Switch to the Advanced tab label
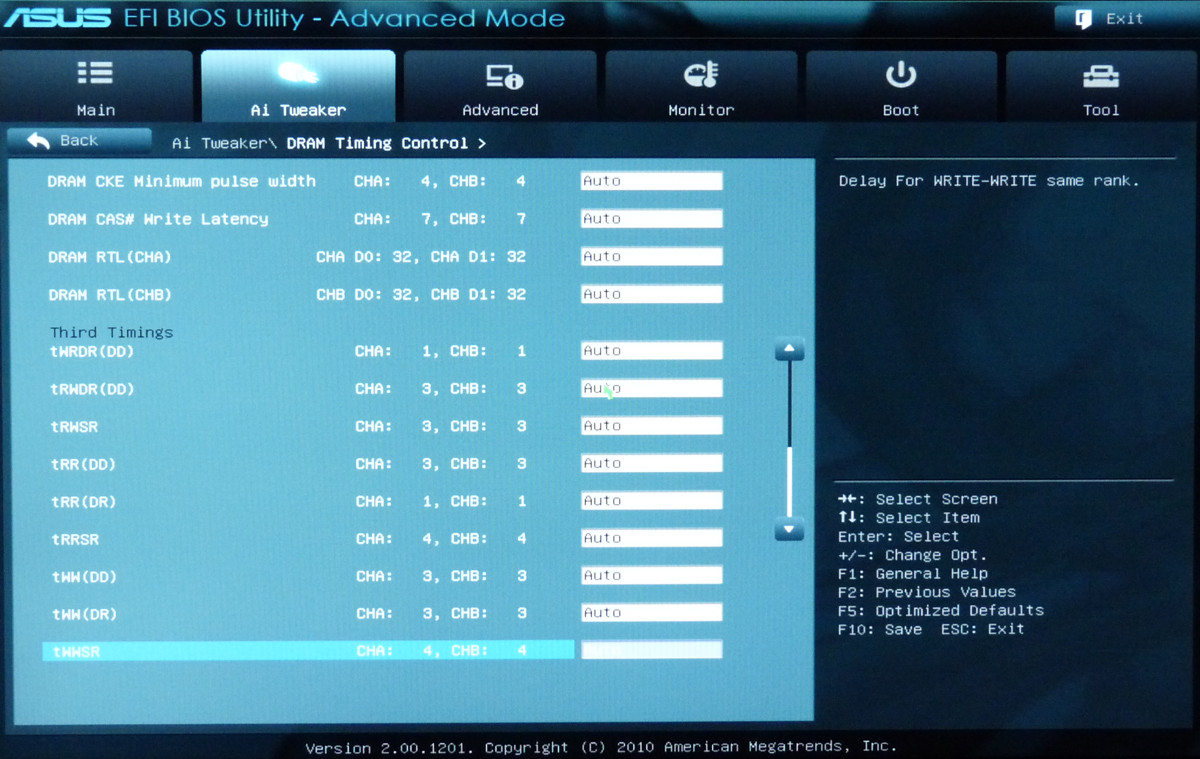 pos(500,110)
